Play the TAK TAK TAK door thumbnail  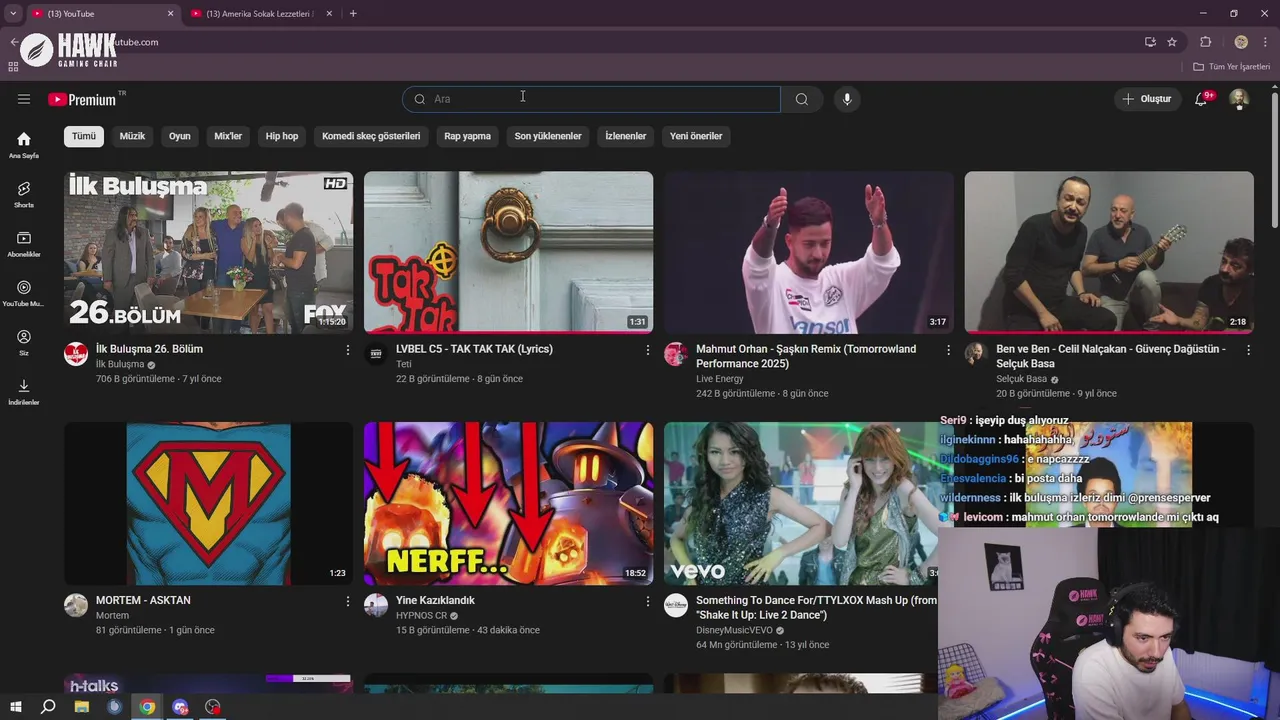(509, 252)
